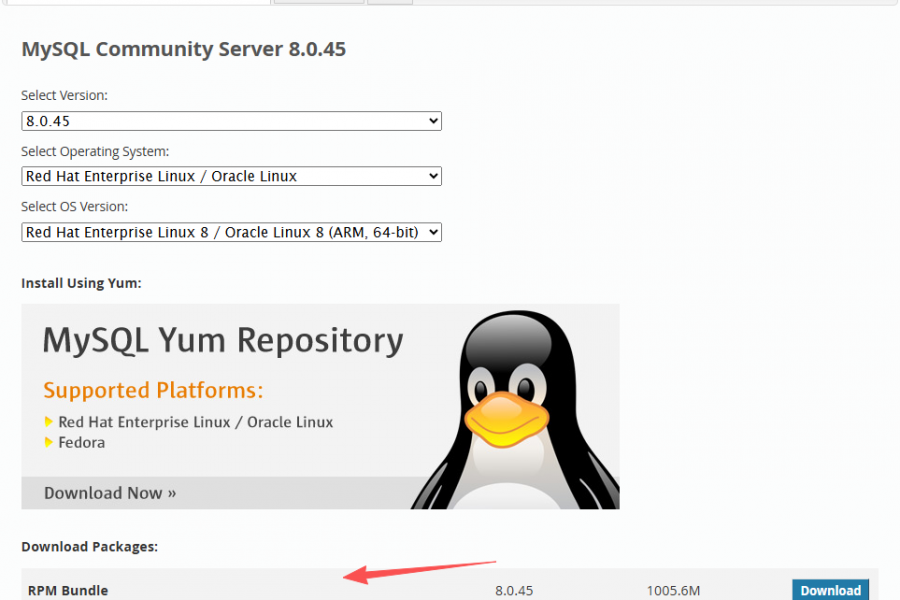
Task: Expand the Select Operating System dropdown
Action: pyautogui.click(x=230, y=176)
